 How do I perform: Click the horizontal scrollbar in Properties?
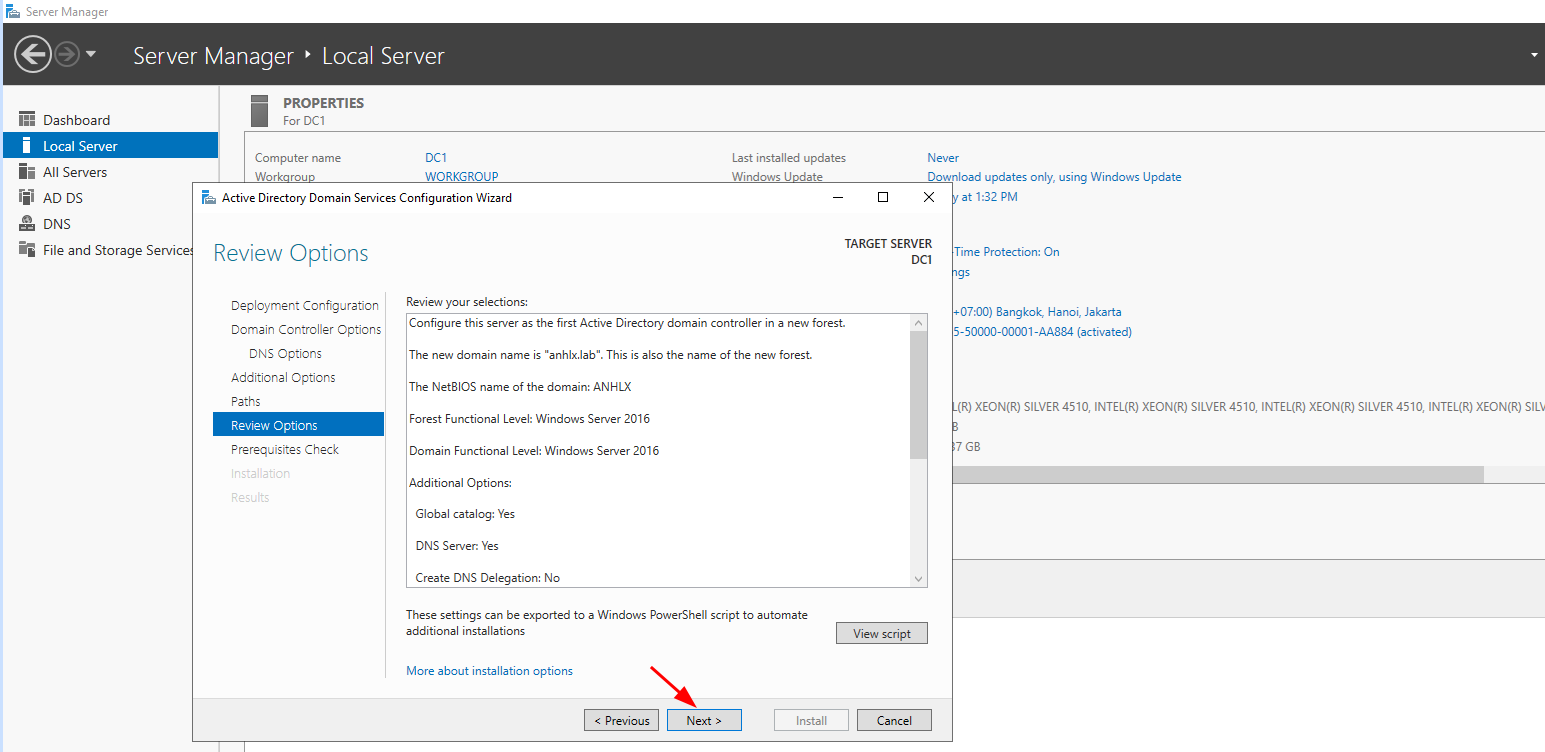[1200, 474]
